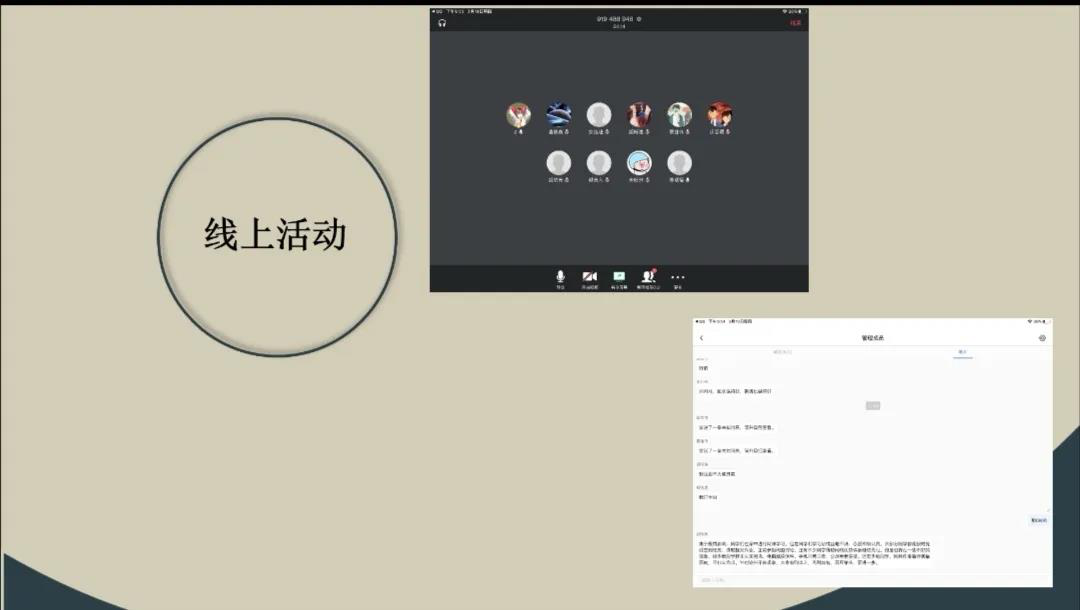Open the settings gear in the form panel
The width and height of the screenshot is (1080, 610).
[1041, 336]
